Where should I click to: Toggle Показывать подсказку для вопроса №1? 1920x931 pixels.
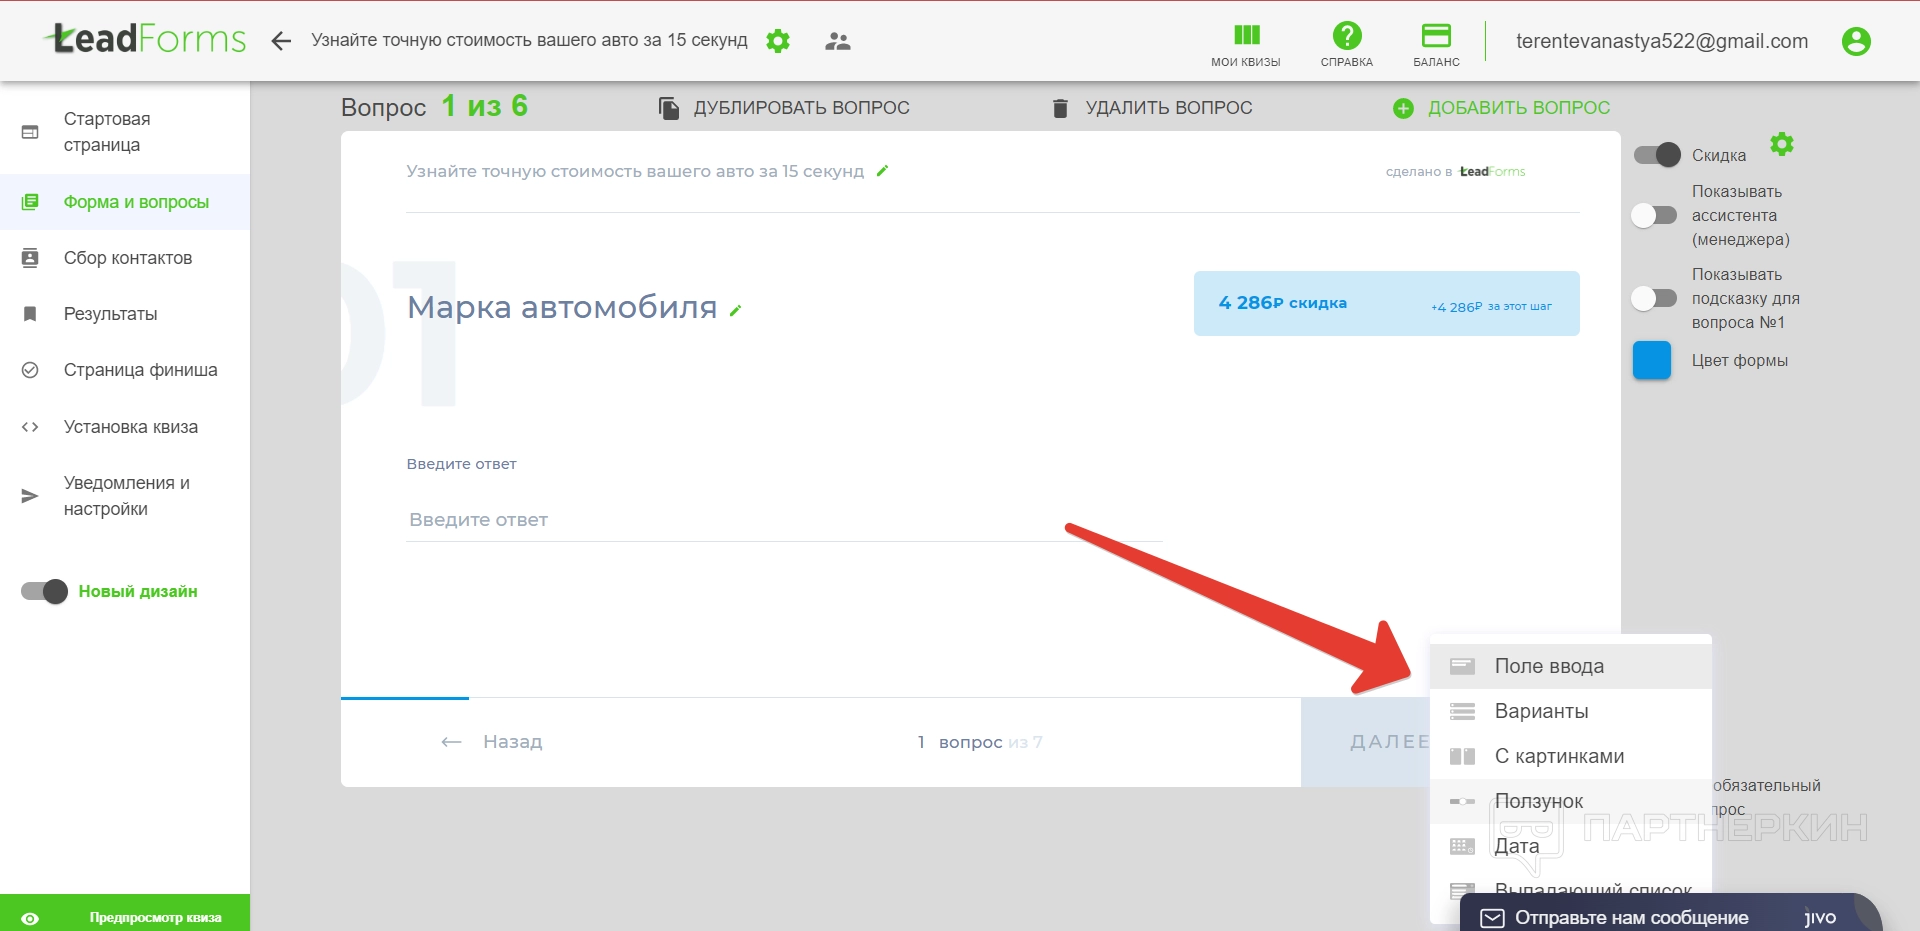pos(1654,298)
